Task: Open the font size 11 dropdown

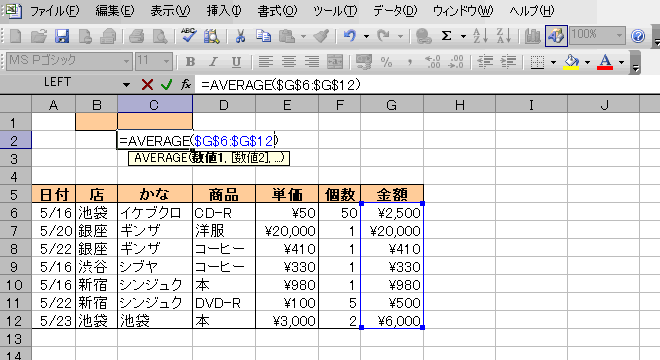Action: (166, 62)
